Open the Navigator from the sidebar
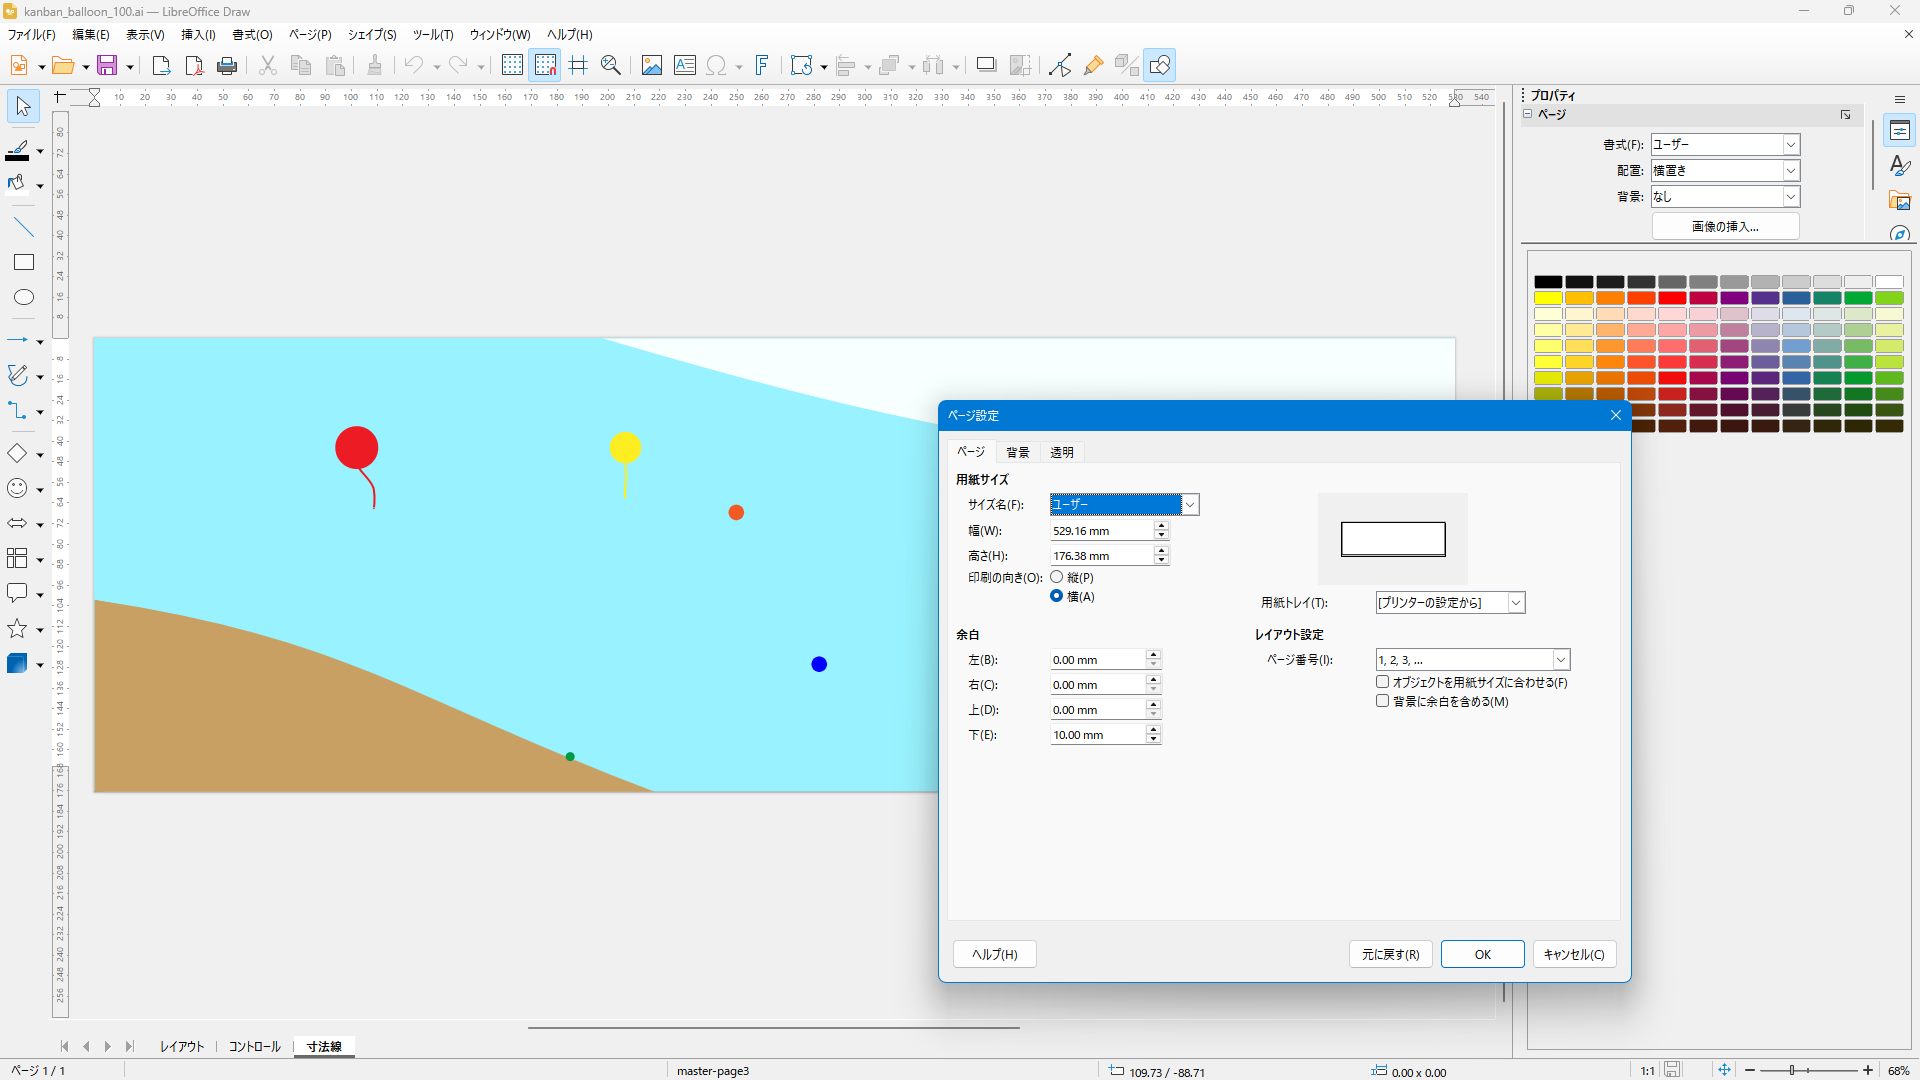 click(1899, 235)
